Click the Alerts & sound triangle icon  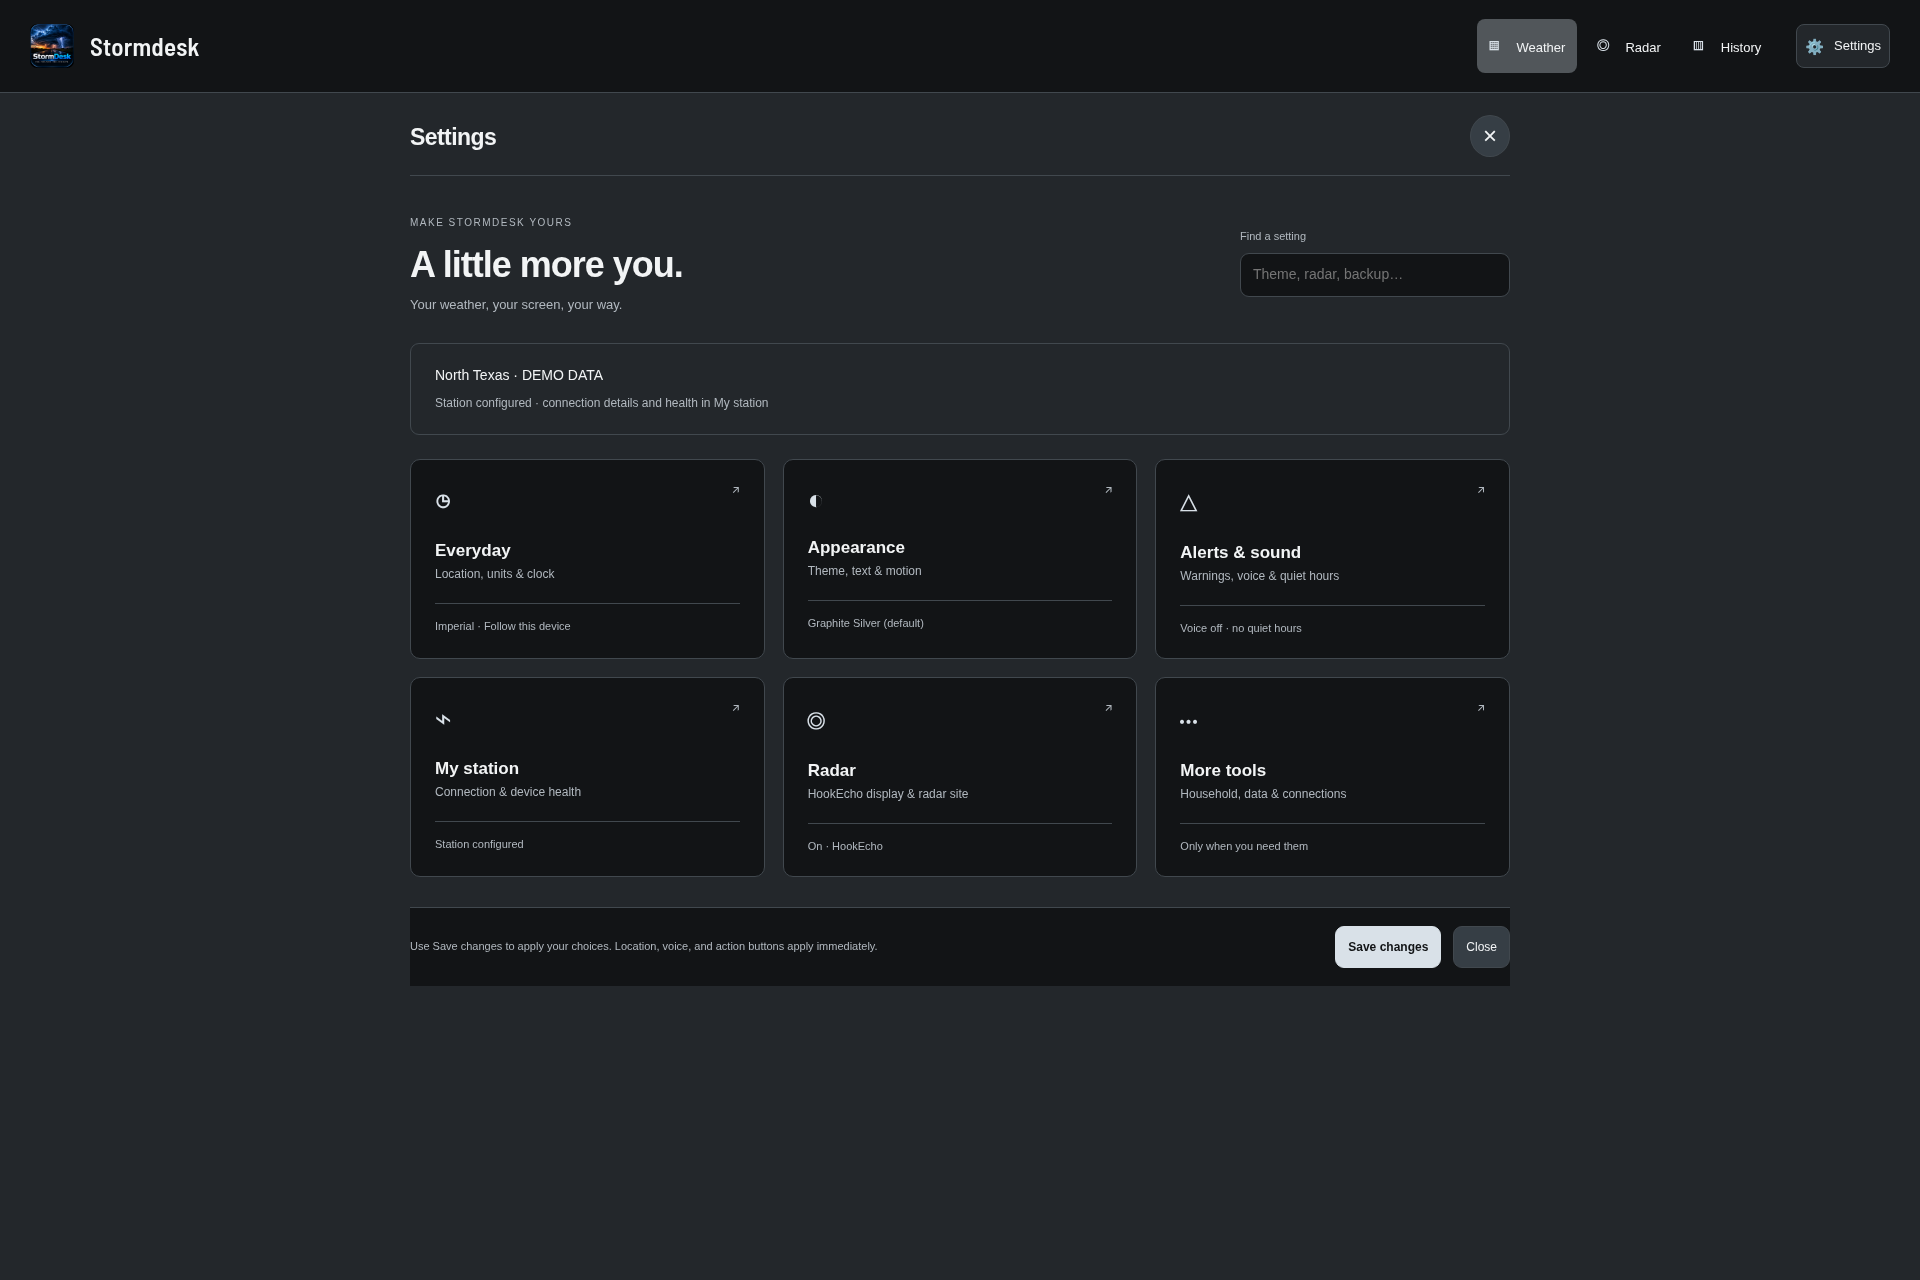coord(1188,503)
